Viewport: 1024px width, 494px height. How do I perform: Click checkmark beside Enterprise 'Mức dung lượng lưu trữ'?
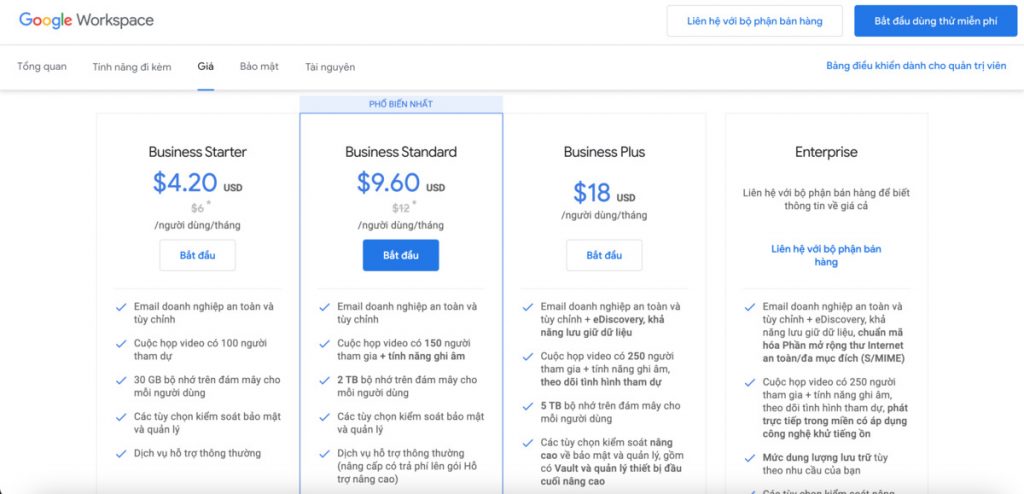(x=750, y=458)
